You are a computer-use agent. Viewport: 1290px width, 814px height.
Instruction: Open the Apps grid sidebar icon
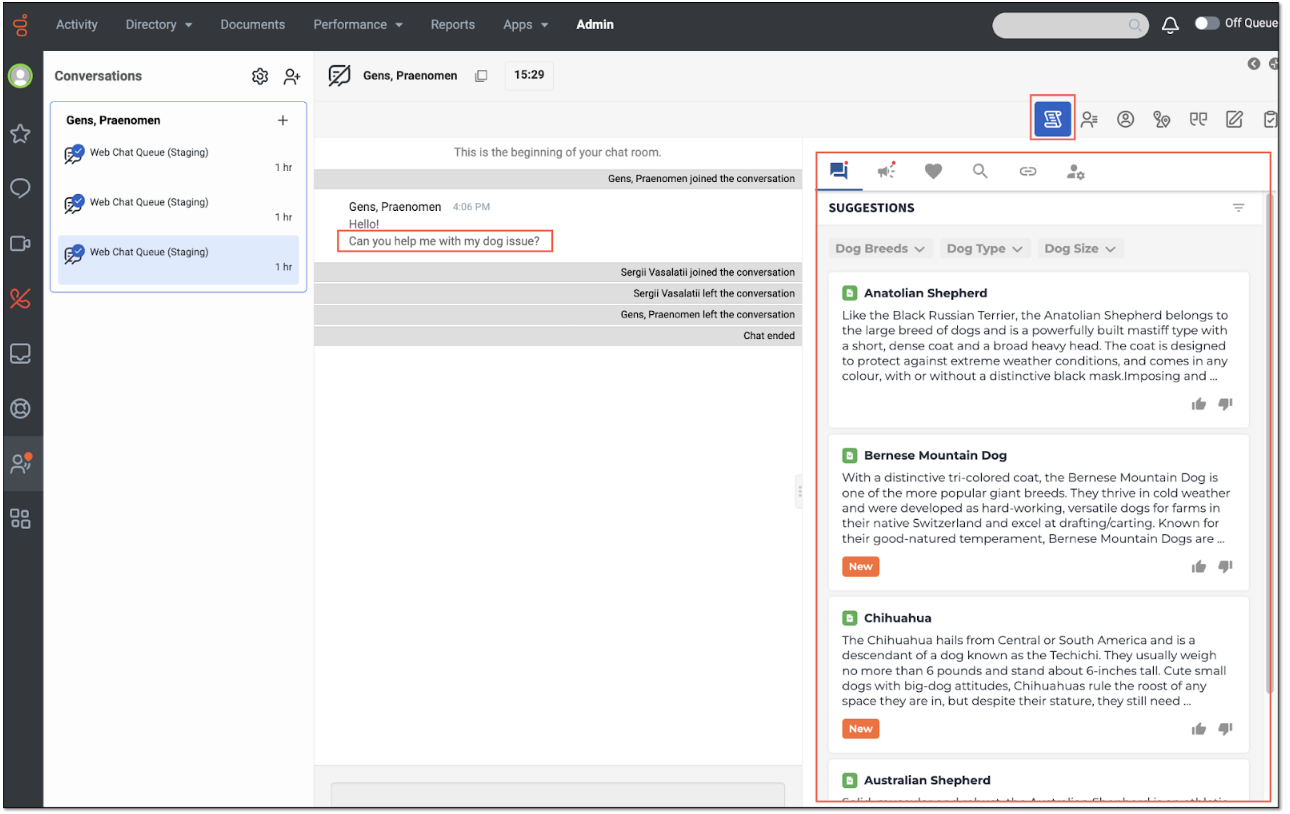click(x=20, y=518)
